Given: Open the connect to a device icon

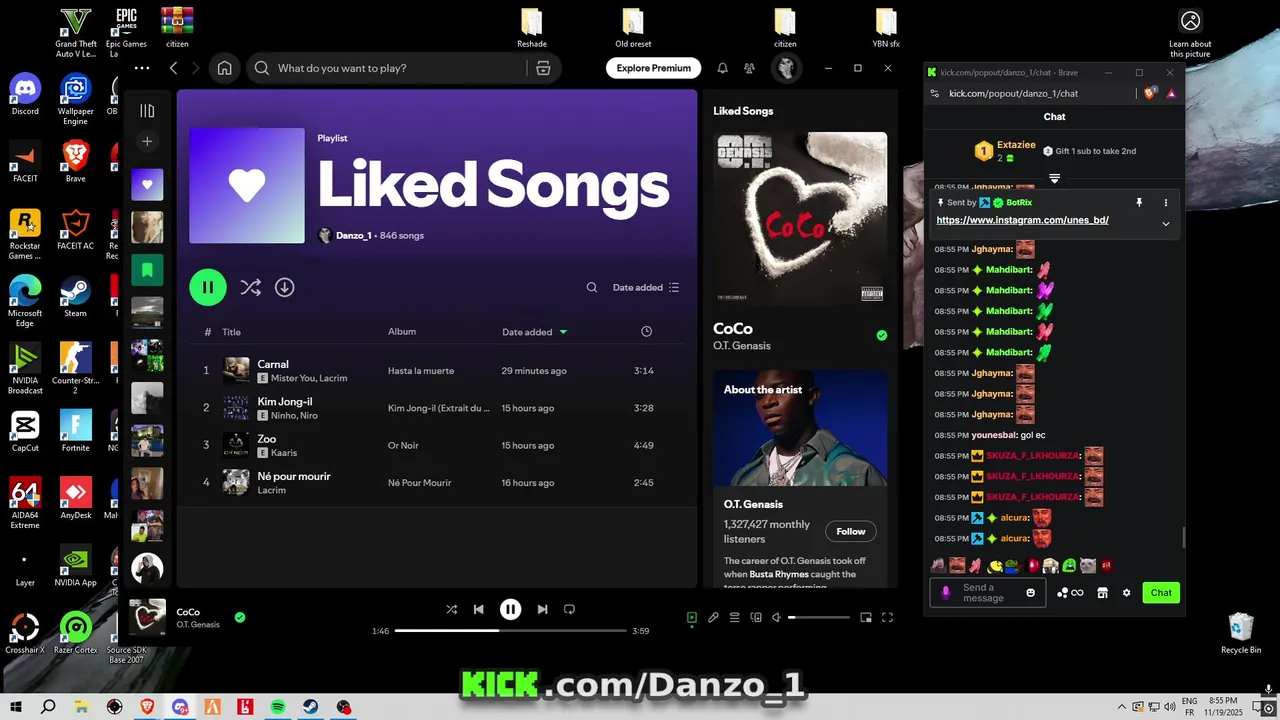Looking at the screenshot, I should (x=756, y=618).
